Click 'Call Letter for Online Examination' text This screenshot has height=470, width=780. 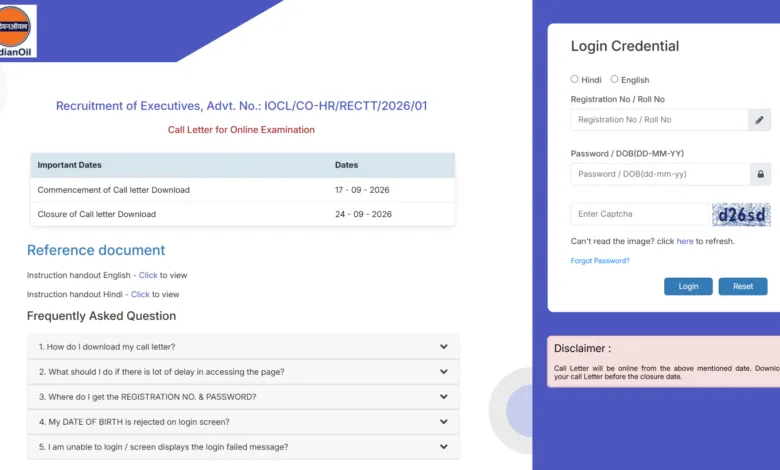[x=241, y=130]
